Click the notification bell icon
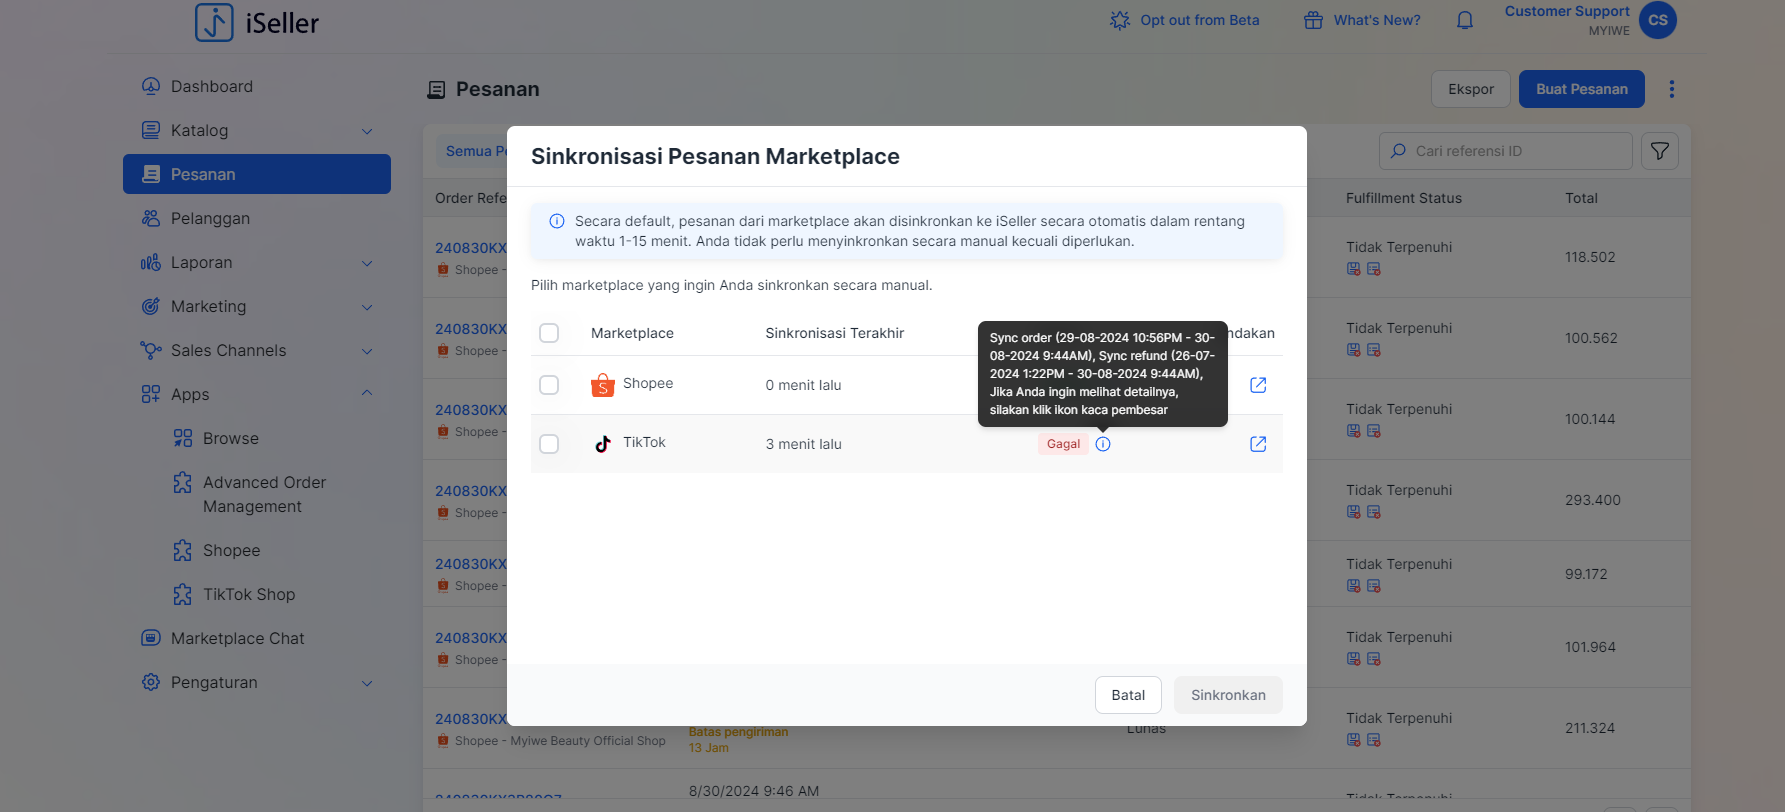 [1465, 20]
